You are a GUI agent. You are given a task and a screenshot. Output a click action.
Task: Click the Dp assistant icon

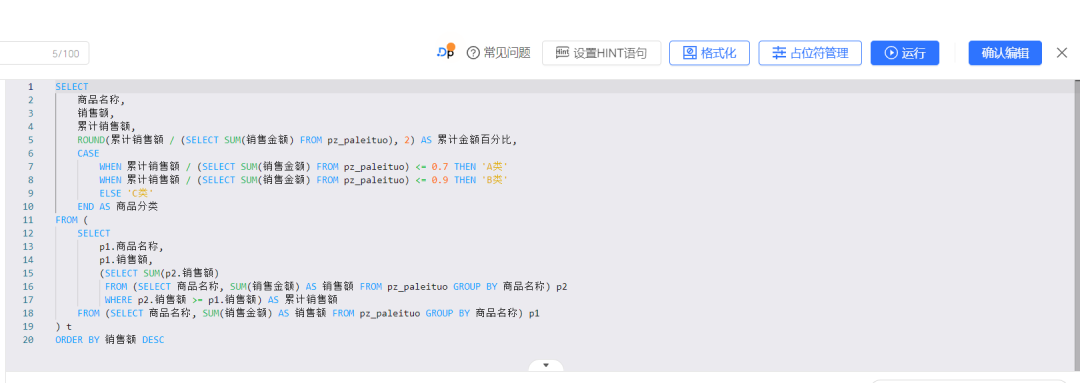446,52
